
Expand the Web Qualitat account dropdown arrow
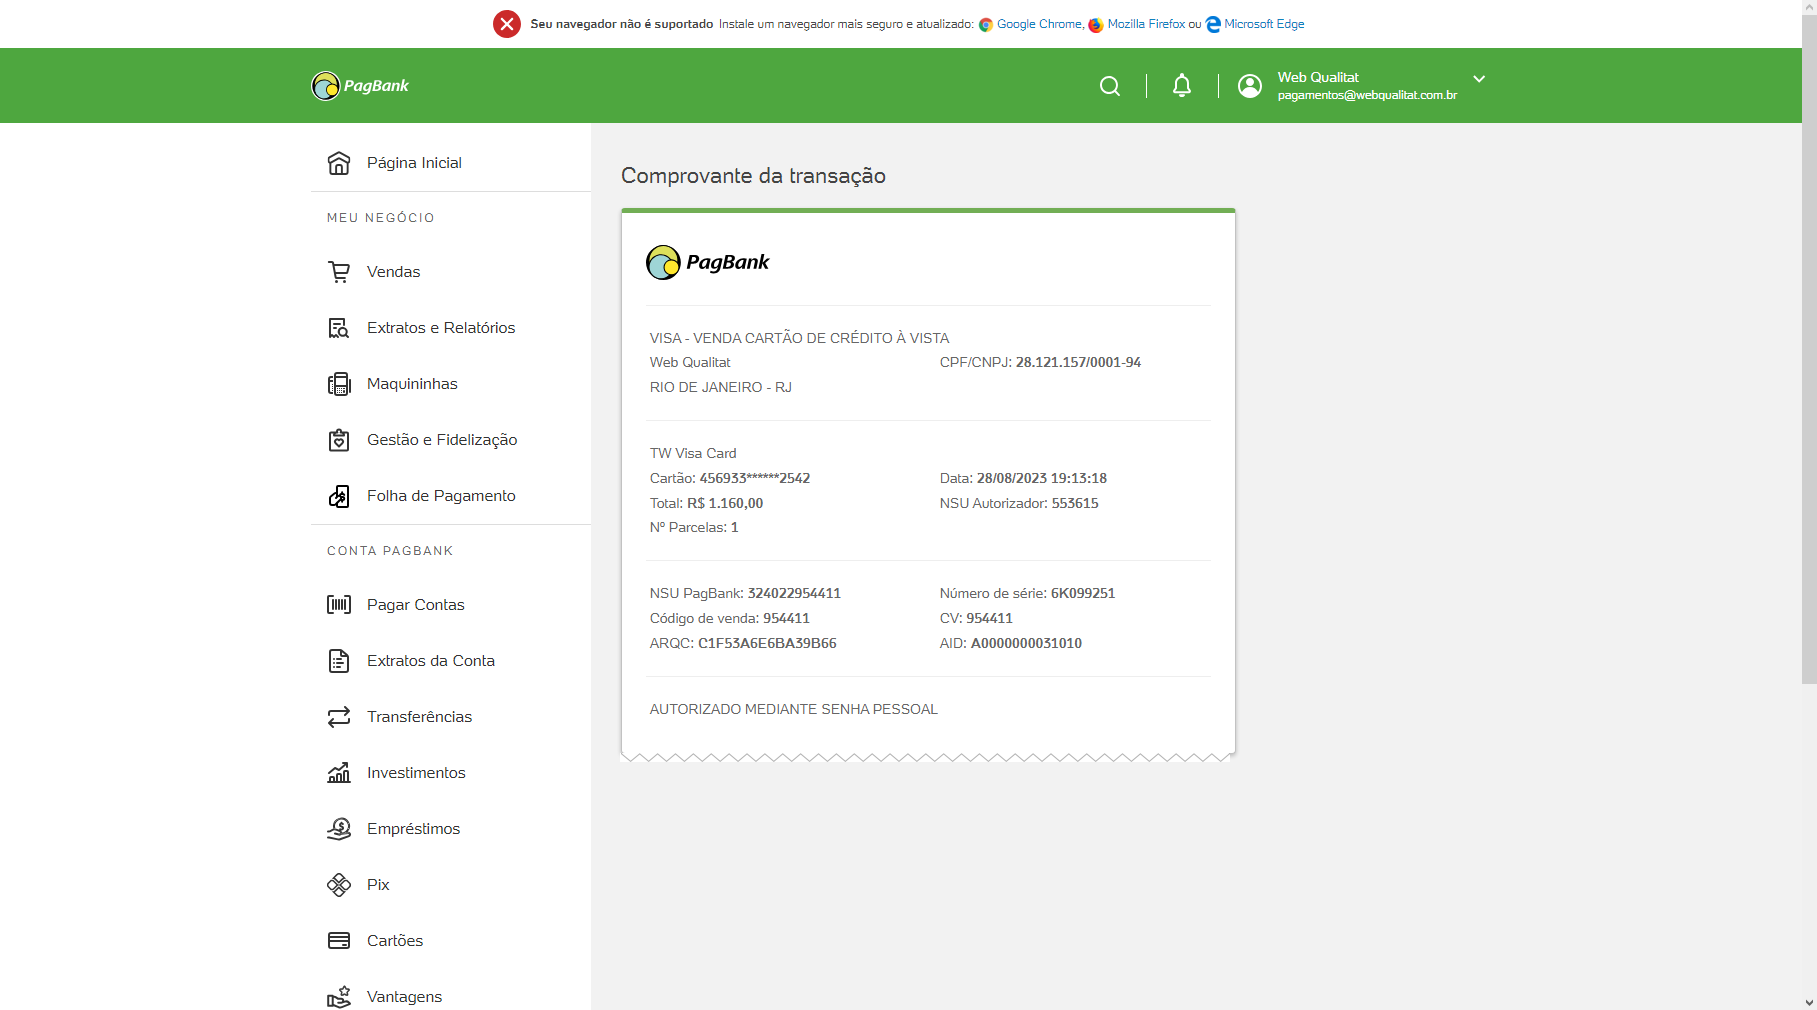pyautogui.click(x=1478, y=79)
